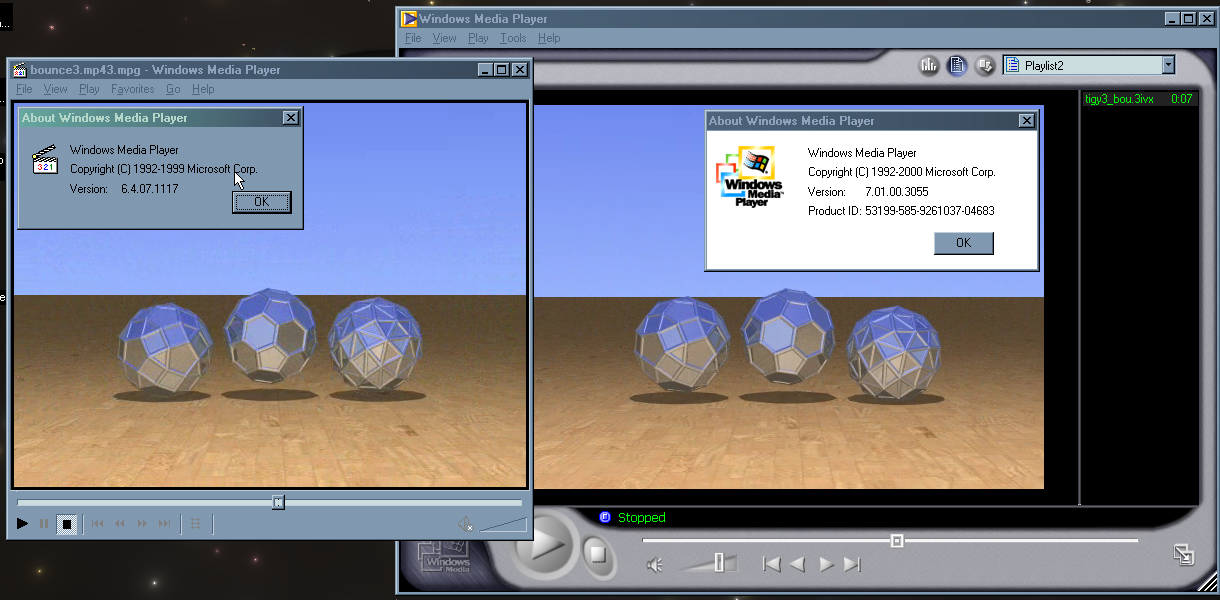The height and width of the screenshot is (600, 1220).
Task: Click Stop in the bounce3.mp43.mpg player
Action: pos(67,523)
